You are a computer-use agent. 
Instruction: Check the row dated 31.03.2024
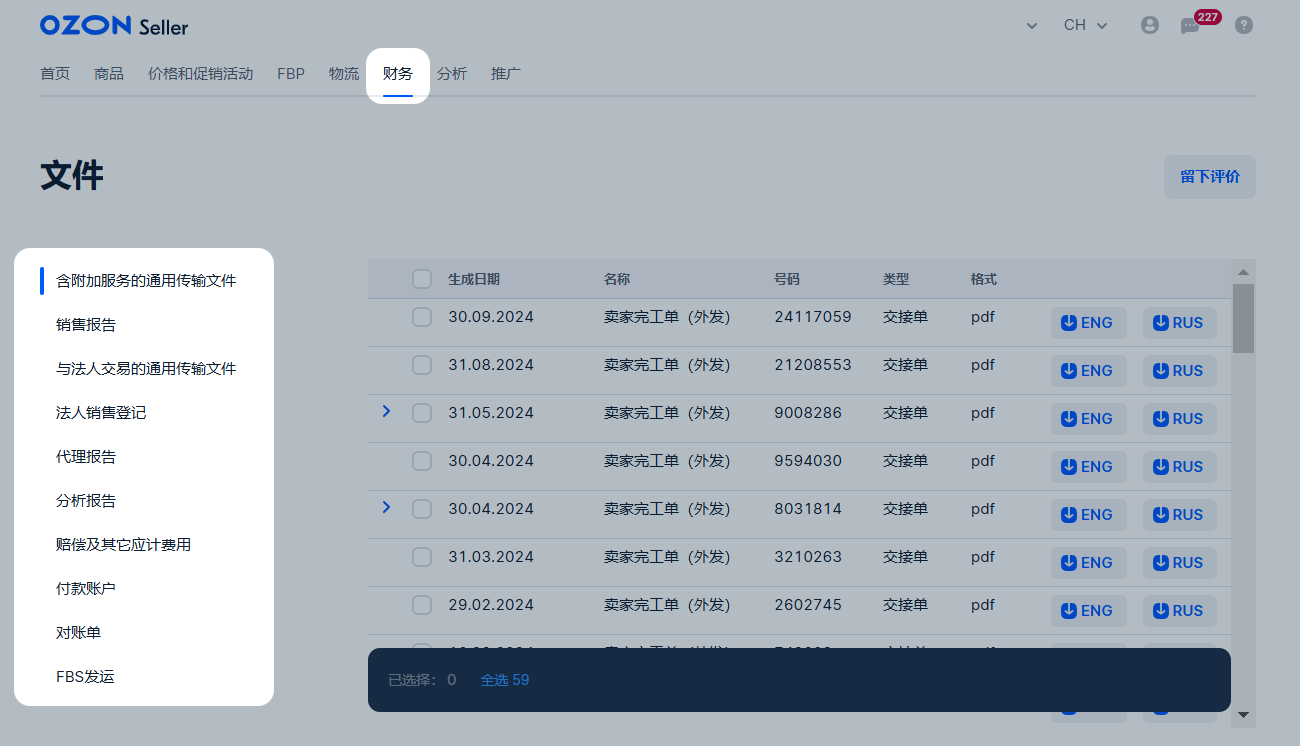tap(422, 557)
